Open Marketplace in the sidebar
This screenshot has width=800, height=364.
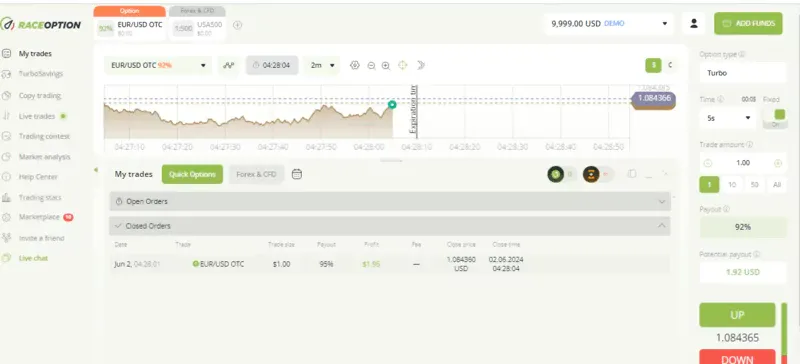coord(39,217)
